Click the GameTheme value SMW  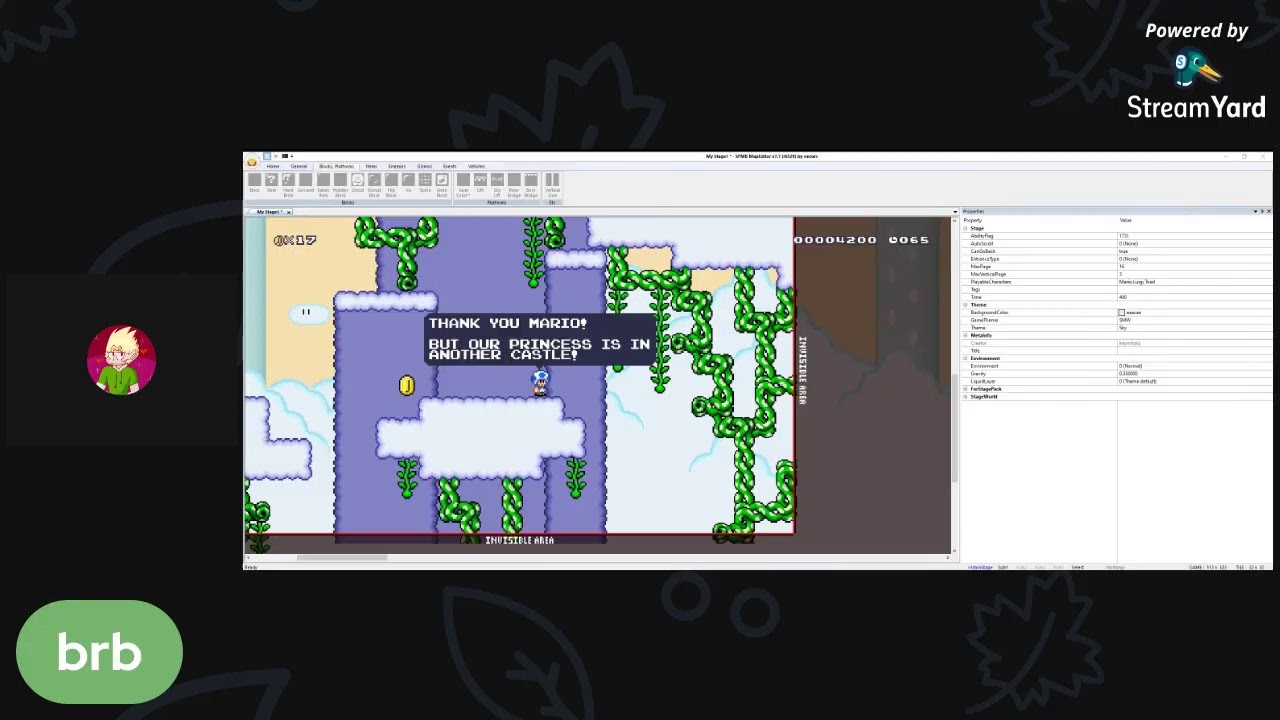coord(1125,320)
